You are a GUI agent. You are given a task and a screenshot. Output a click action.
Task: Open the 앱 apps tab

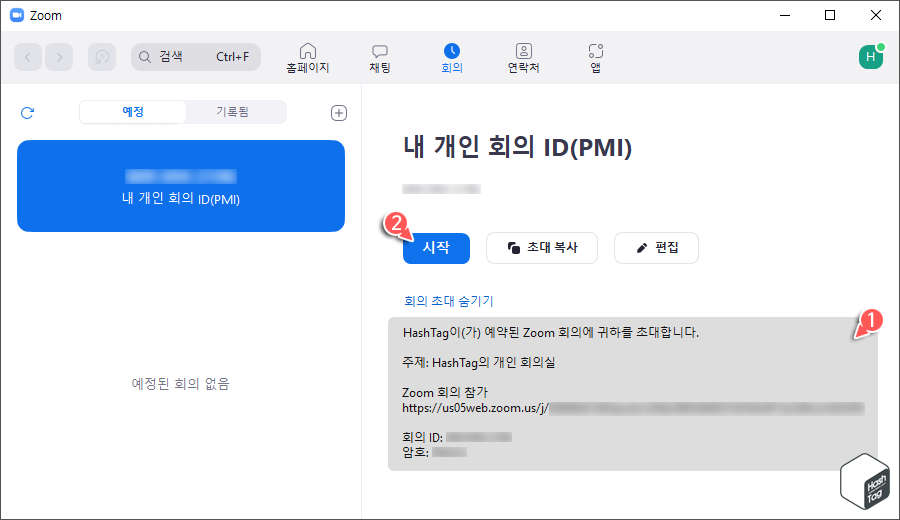596,58
